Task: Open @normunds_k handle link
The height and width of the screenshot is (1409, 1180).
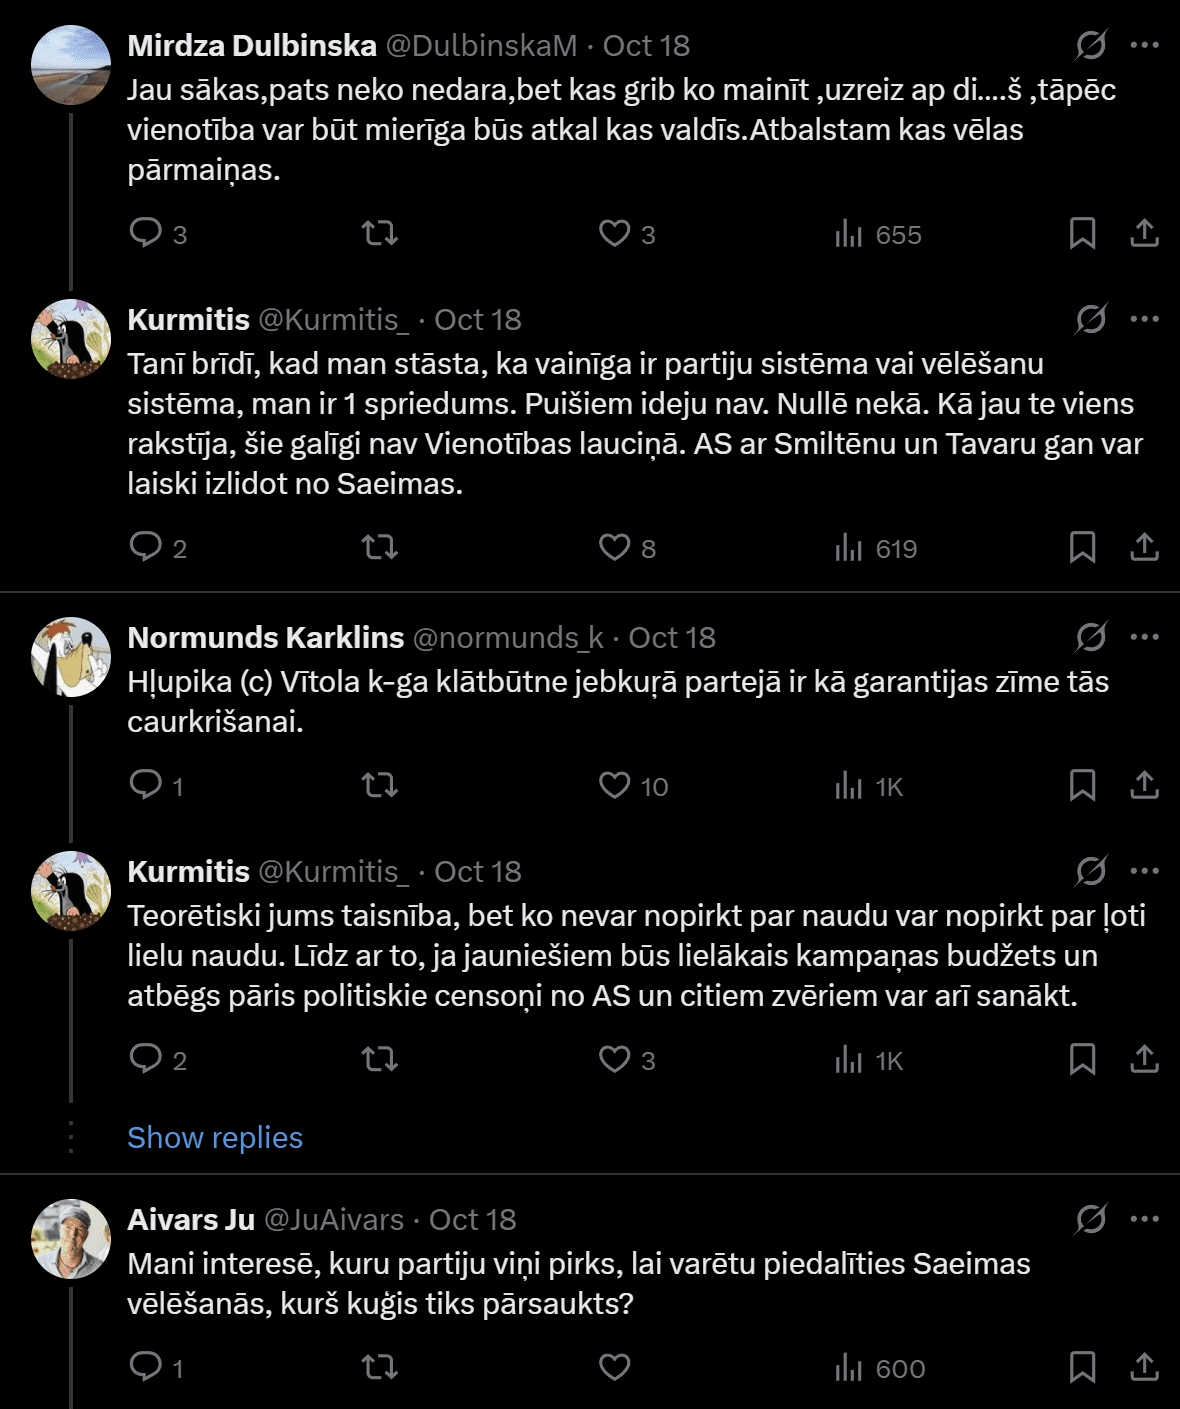Action: tap(508, 637)
